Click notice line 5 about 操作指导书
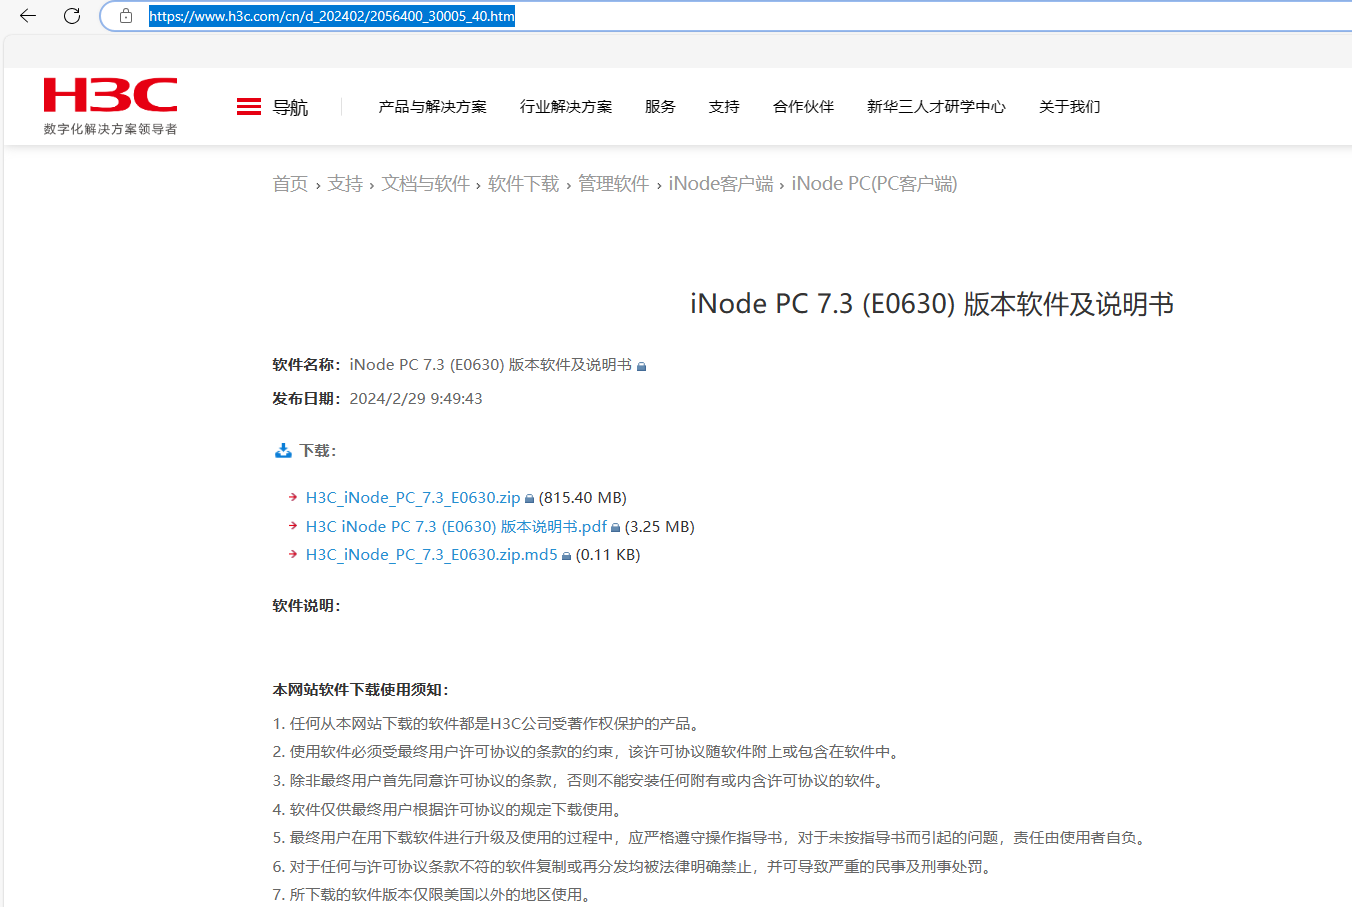Image resolution: width=1352 pixels, height=907 pixels. coord(711,838)
